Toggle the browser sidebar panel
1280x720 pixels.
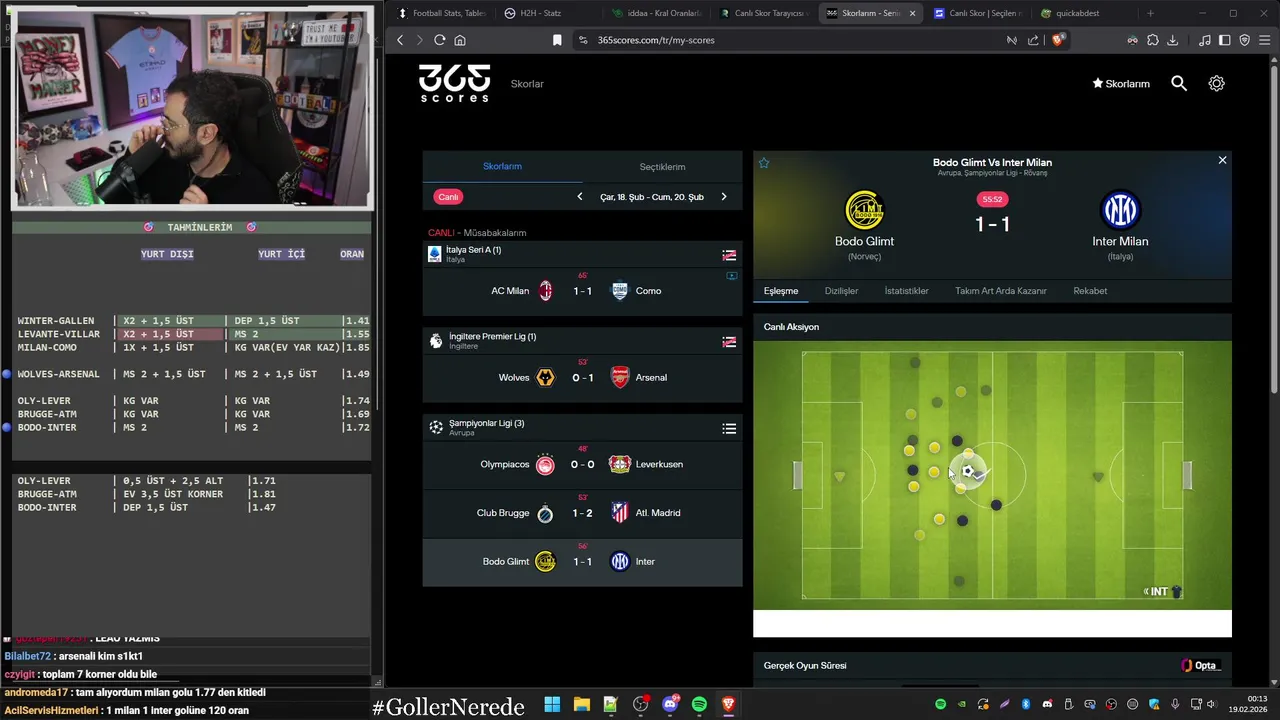click(1224, 40)
